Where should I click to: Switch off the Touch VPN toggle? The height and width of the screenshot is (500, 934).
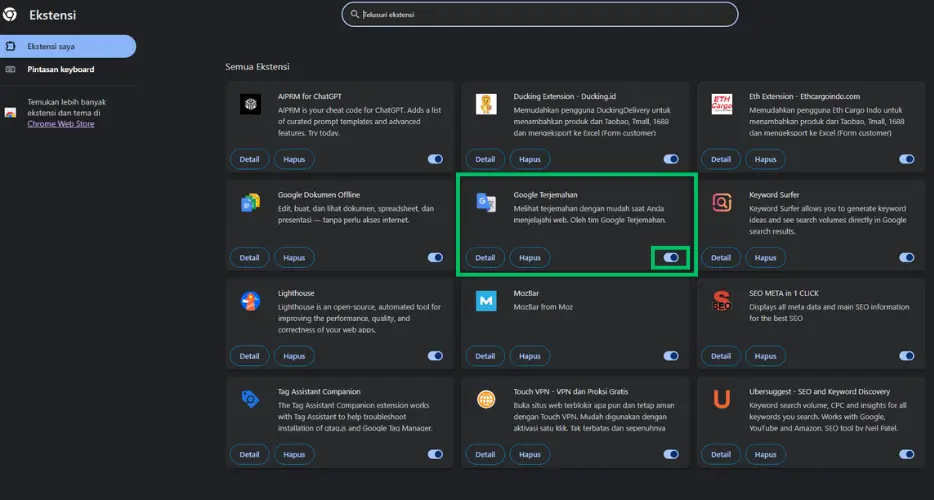[671, 454]
